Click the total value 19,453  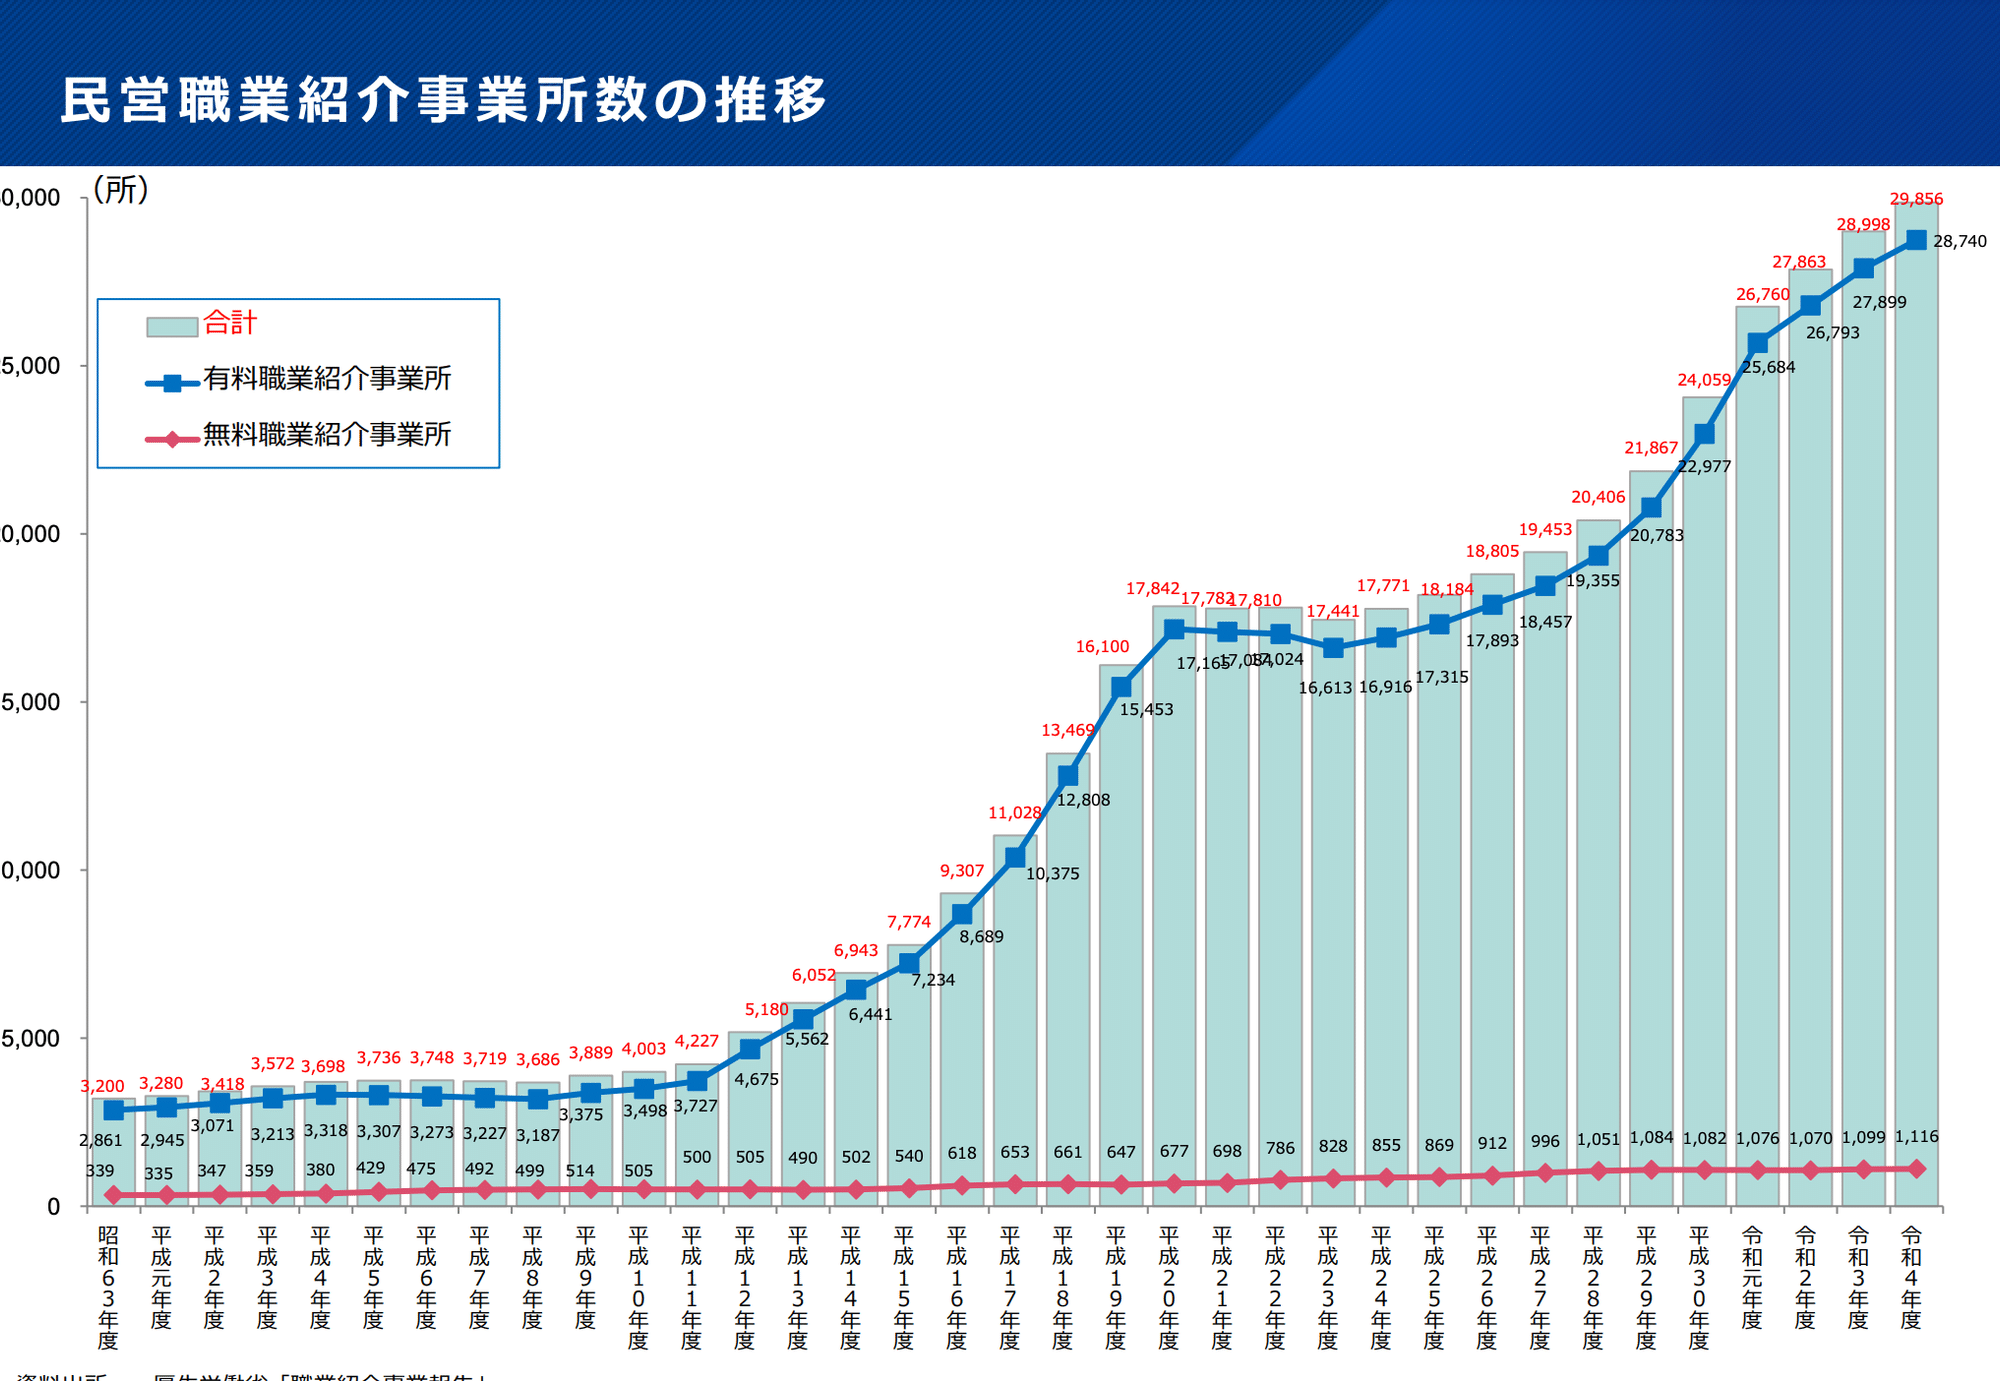1545,530
